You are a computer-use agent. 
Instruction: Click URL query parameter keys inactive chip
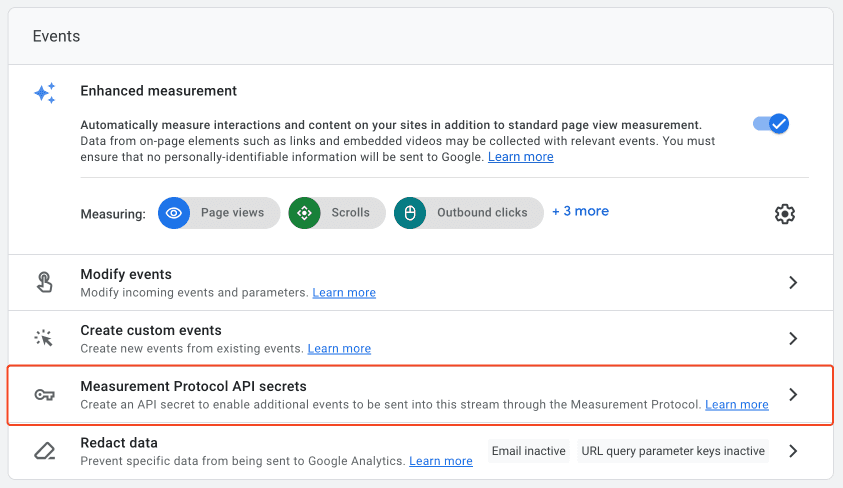click(x=673, y=451)
